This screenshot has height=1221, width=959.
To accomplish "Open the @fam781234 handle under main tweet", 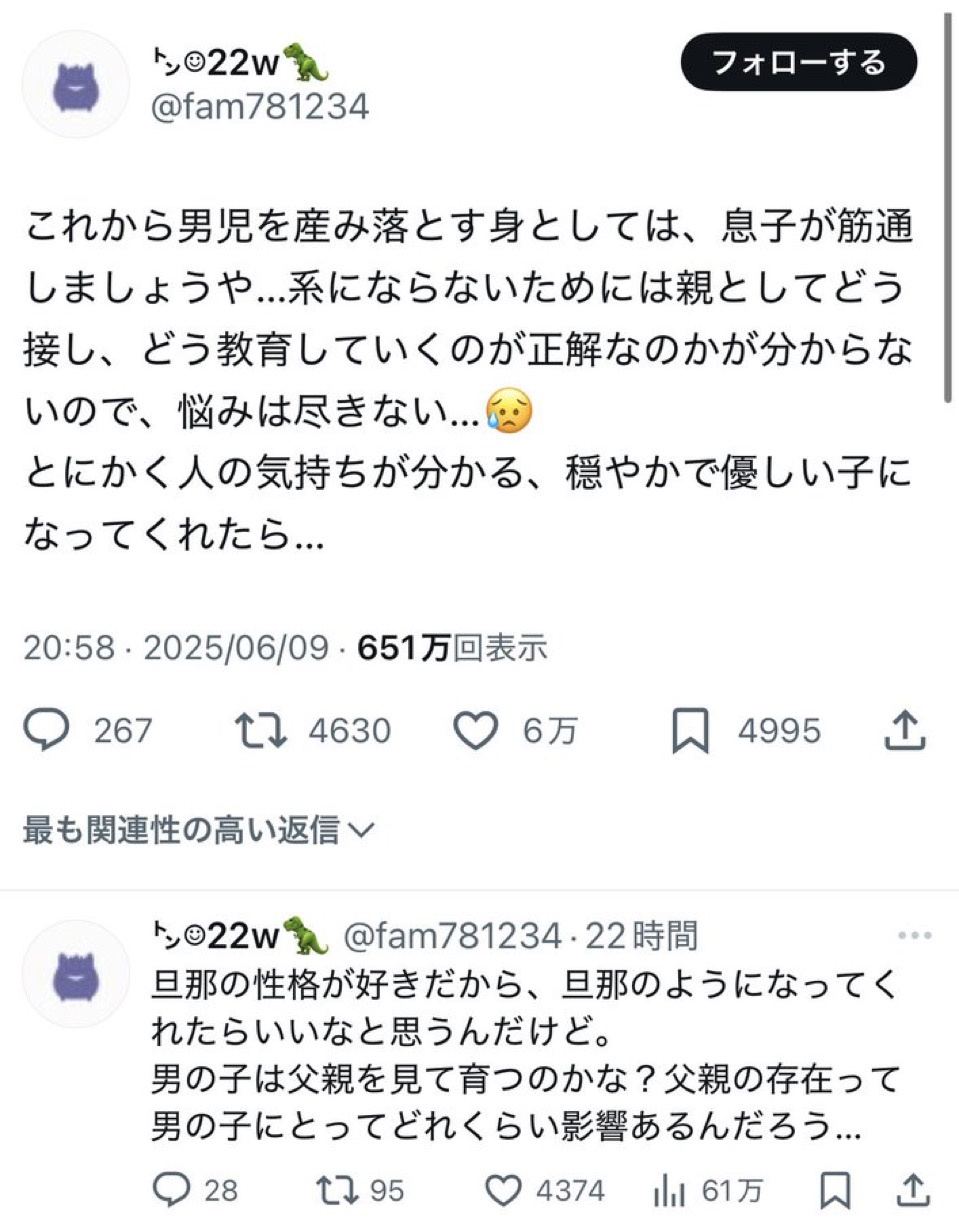I will 259,106.
